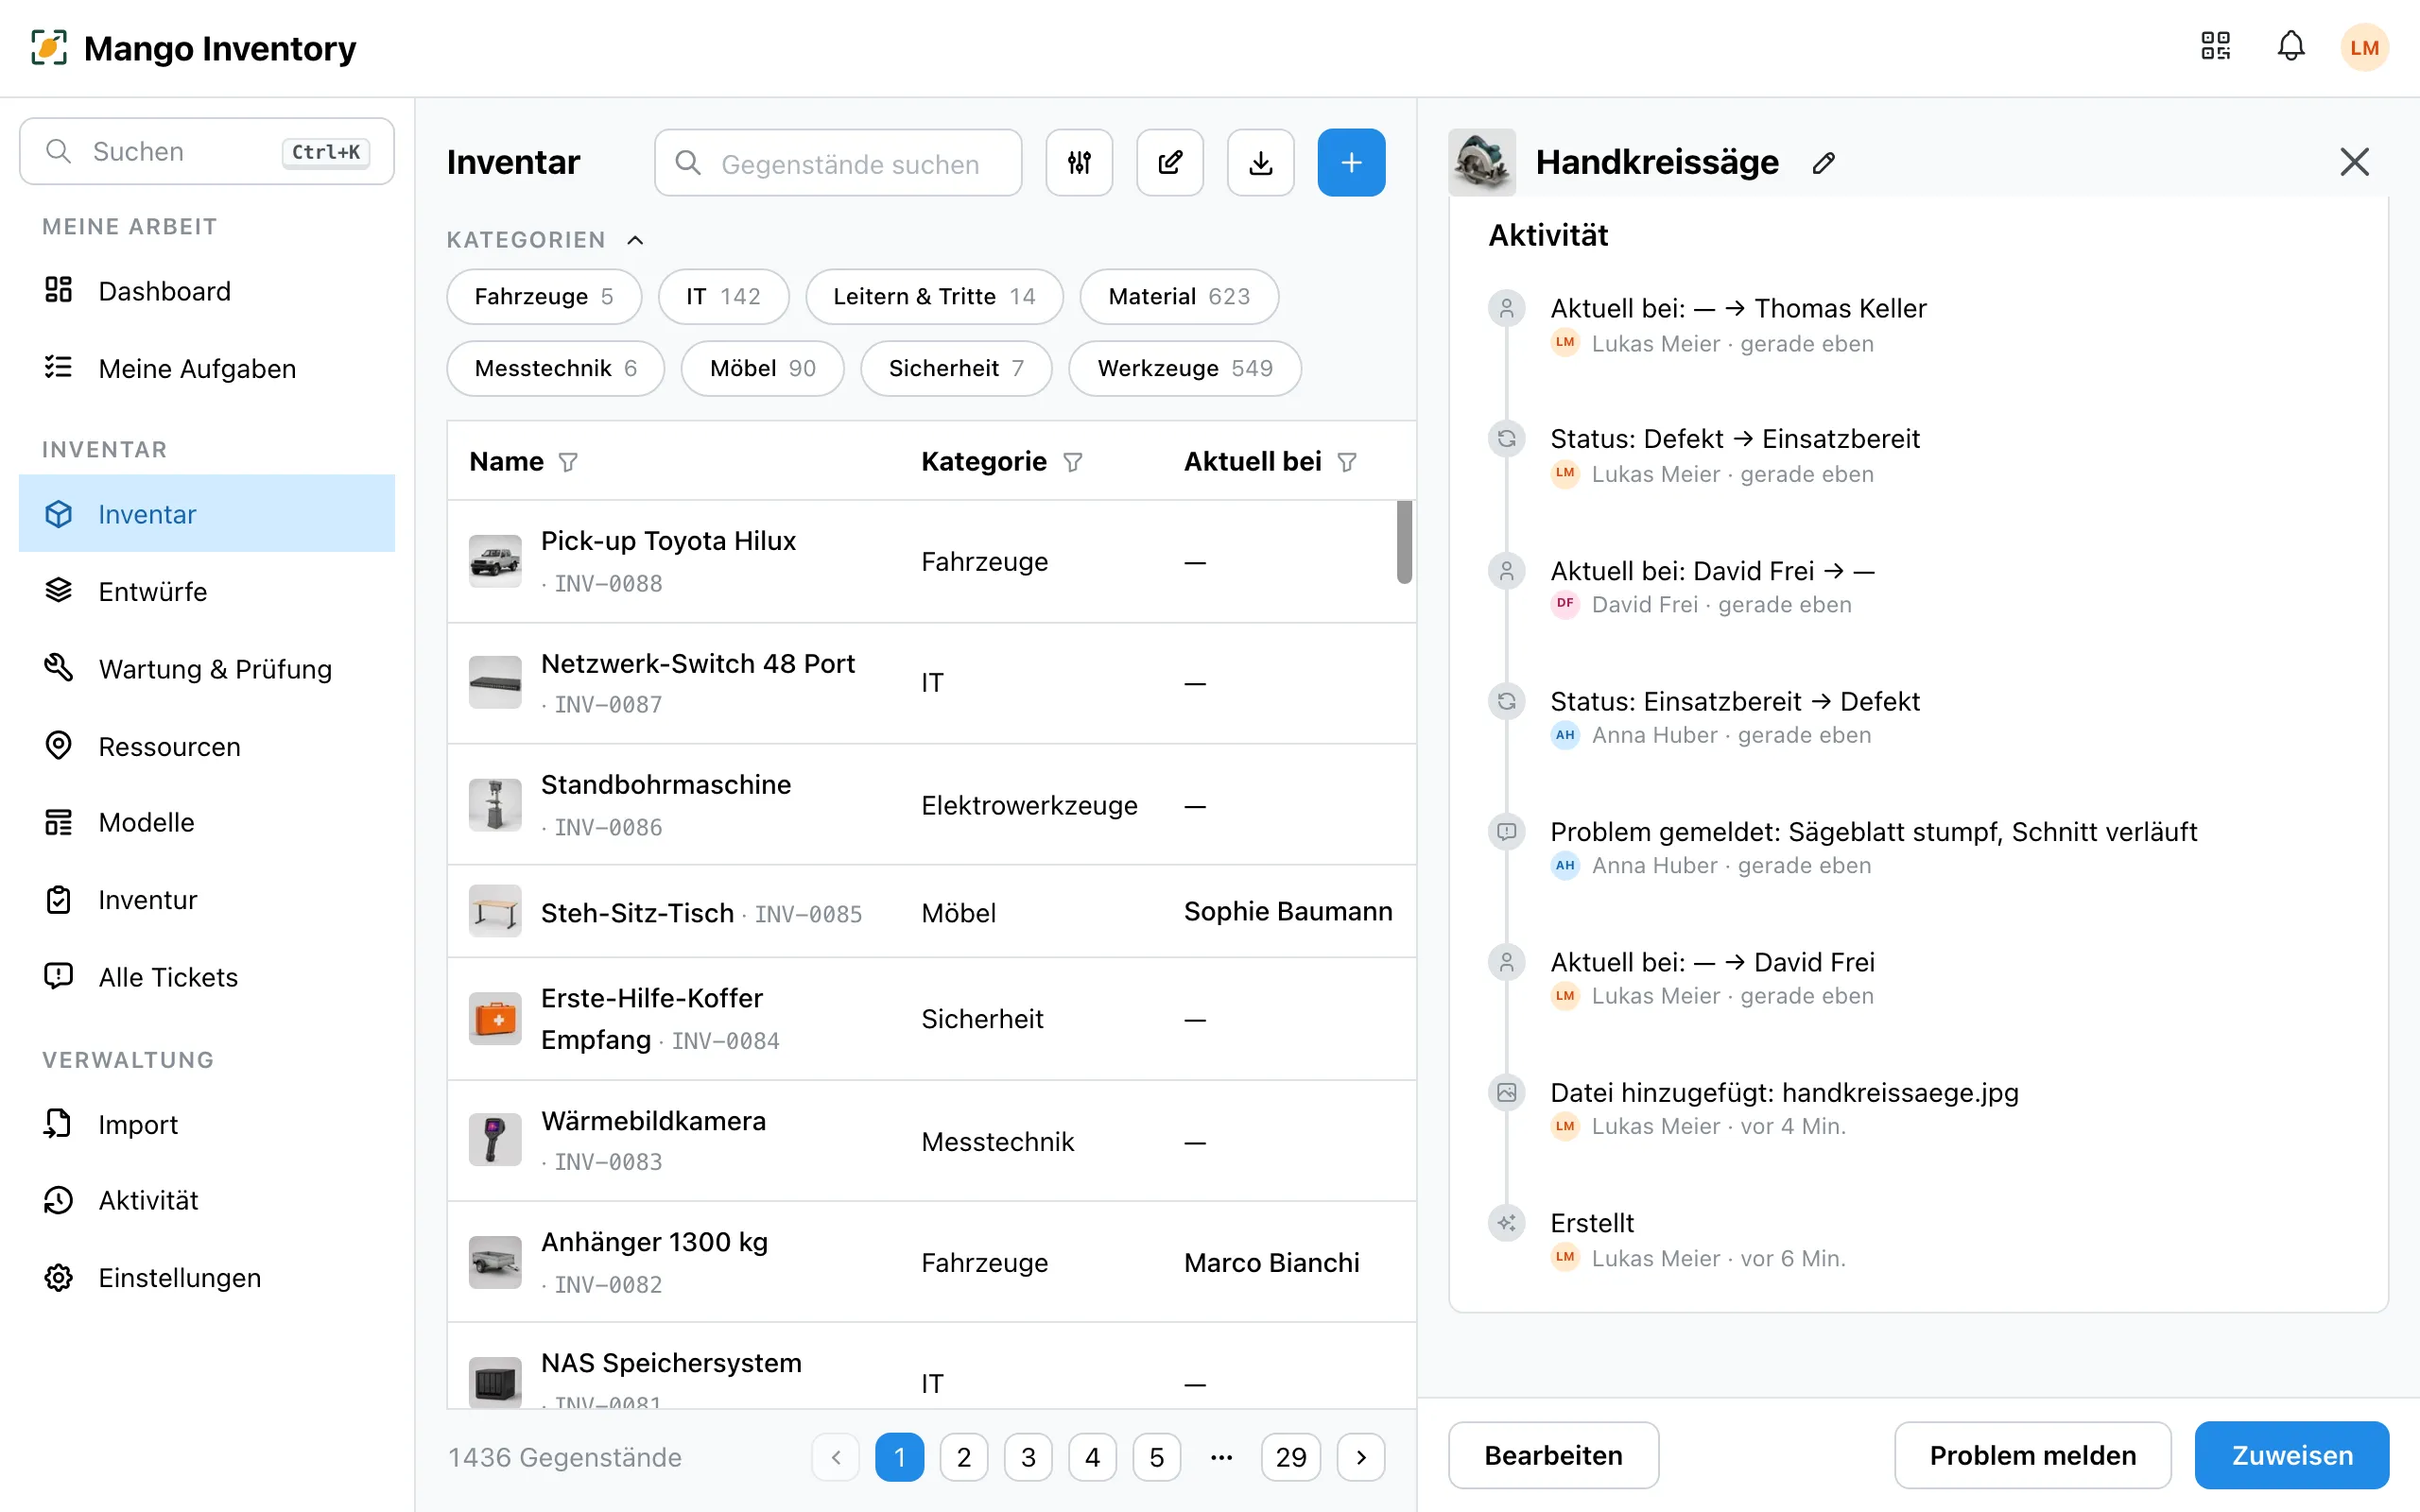Open Import in Verwaltung

(x=207, y=1124)
